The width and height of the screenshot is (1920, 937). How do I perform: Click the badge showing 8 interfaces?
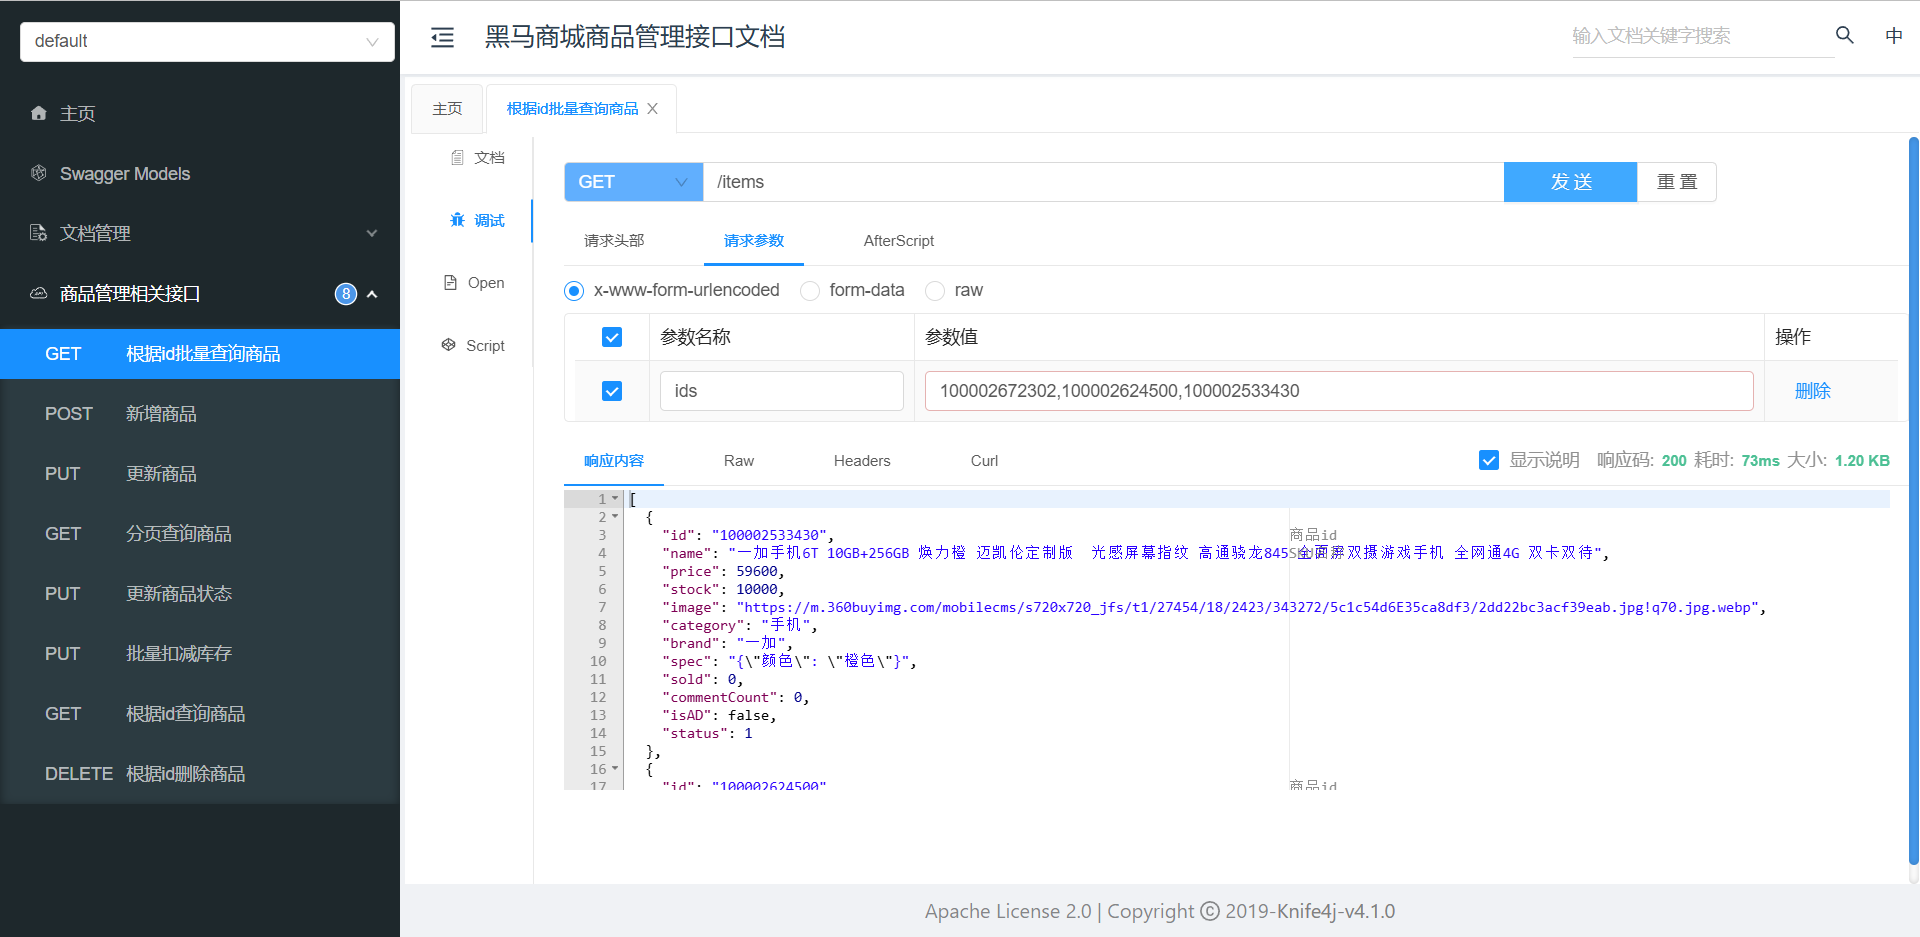pyautogui.click(x=345, y=294)
